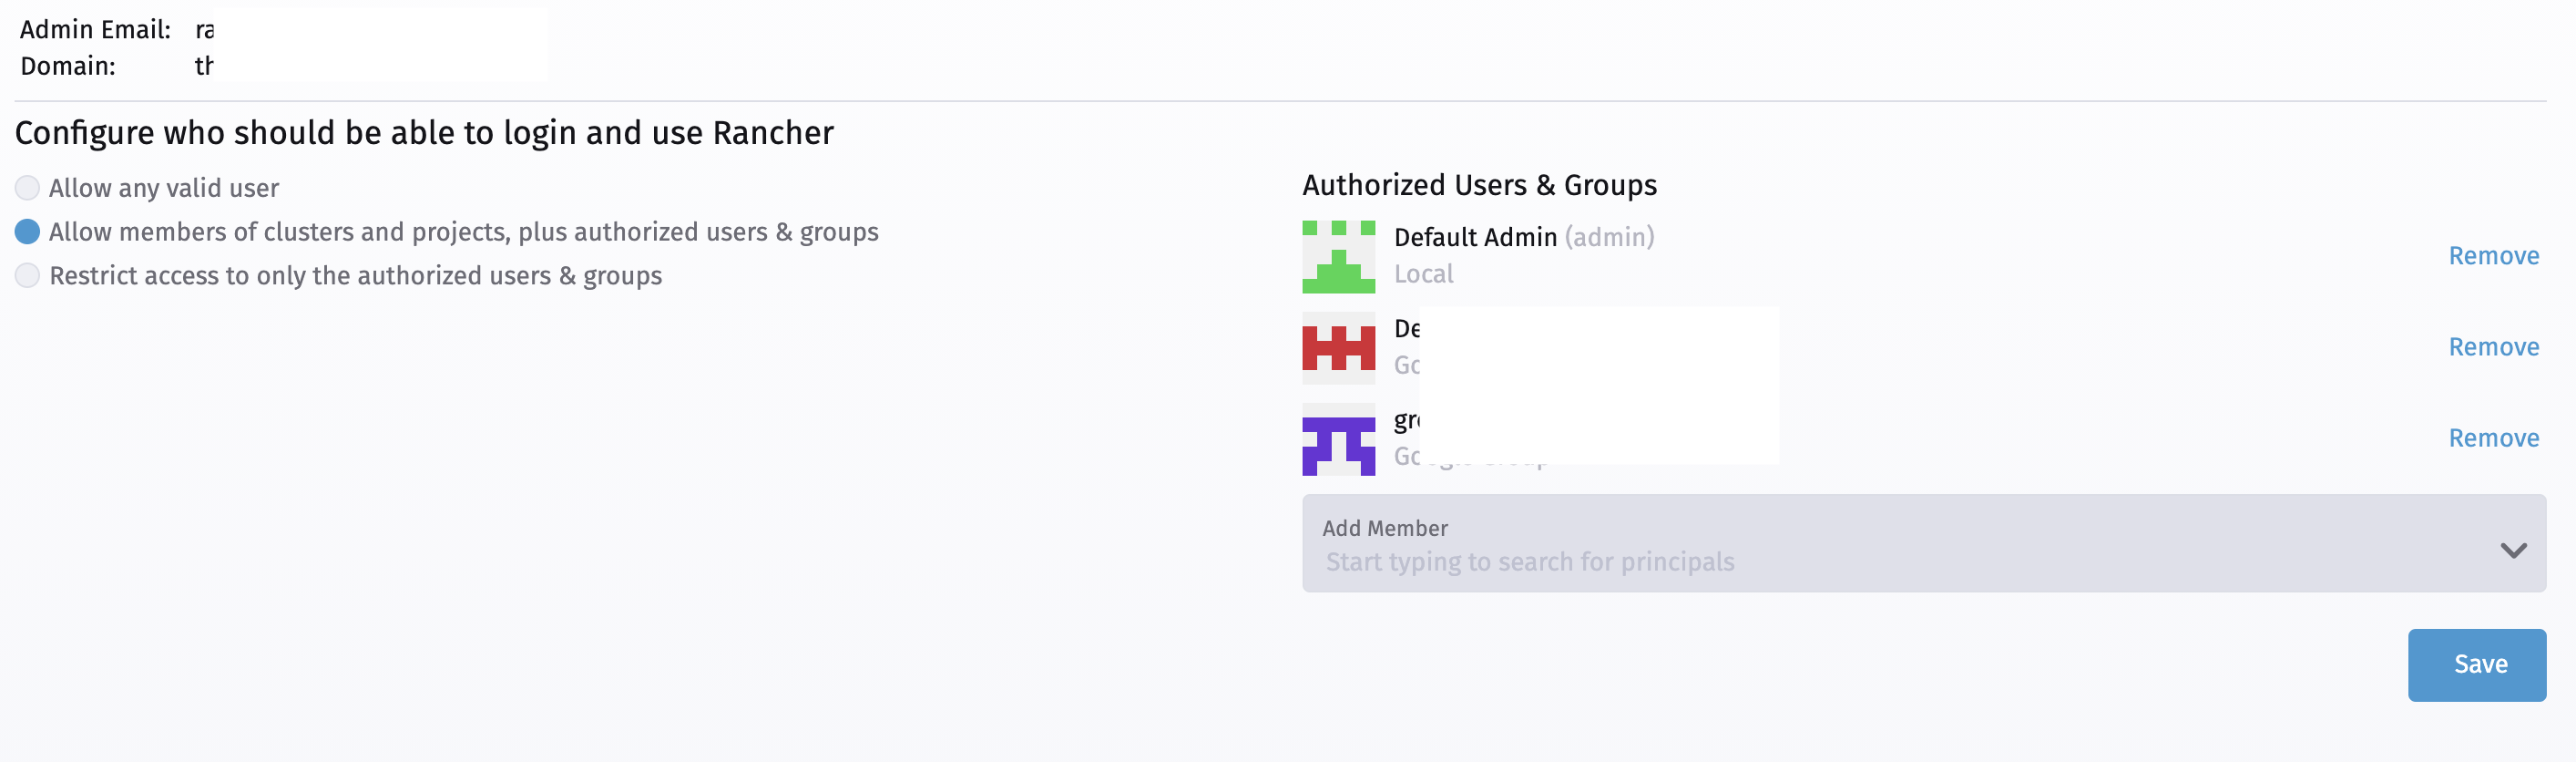Click the red pixel avatar icon
Image resolution: width=2576 pixels, height=762 pixels.
coord(1338,348)
